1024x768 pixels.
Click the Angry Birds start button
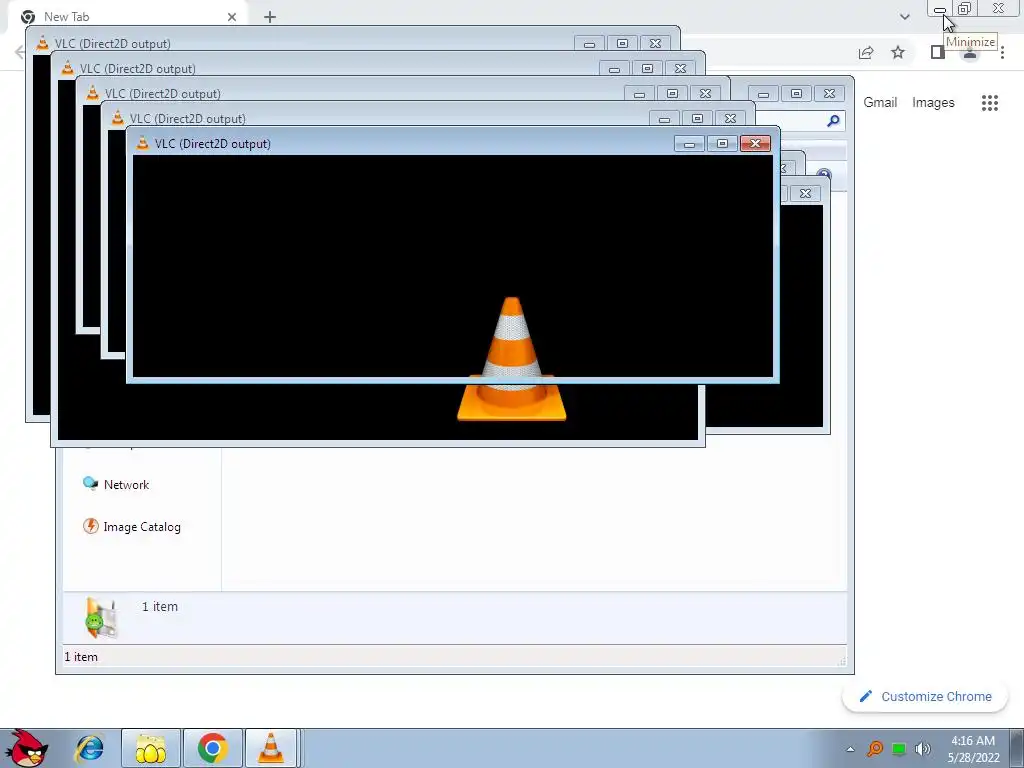tap(26, 747)
